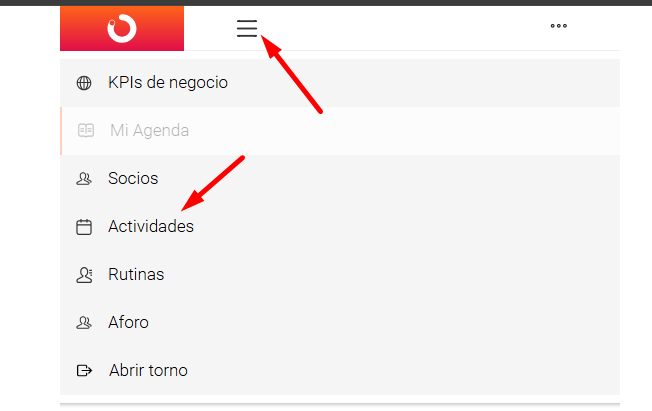The width and height of the screenshot is (652, 411).
Task: Click the open-book icon next to Mi Agenda
Action: [x=86, y=130]
